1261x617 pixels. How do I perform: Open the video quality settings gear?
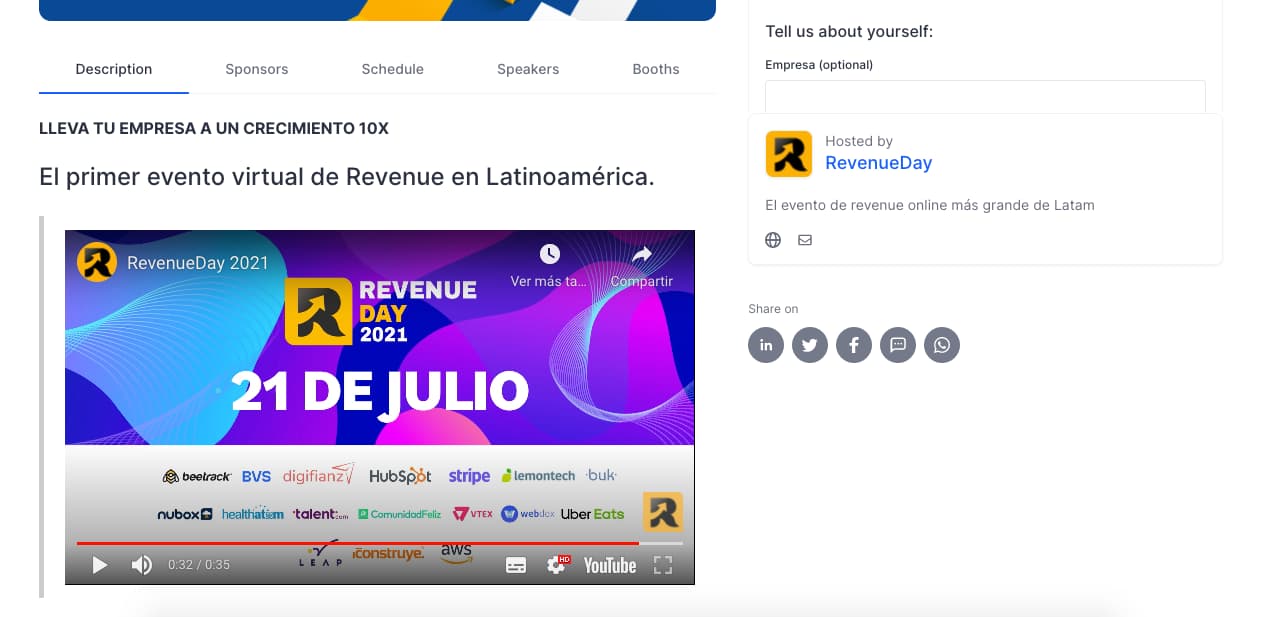pos(556,565)
